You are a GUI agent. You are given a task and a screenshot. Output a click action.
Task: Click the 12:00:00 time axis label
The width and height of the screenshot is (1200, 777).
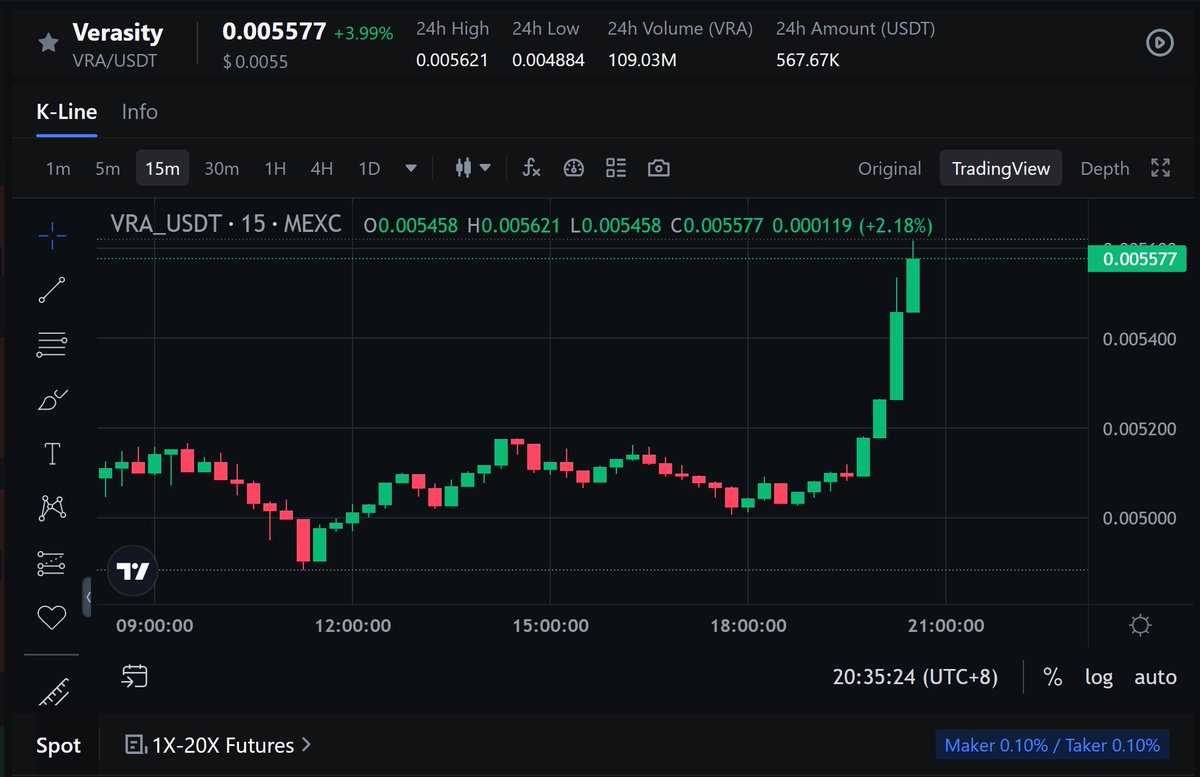point(353,626)
